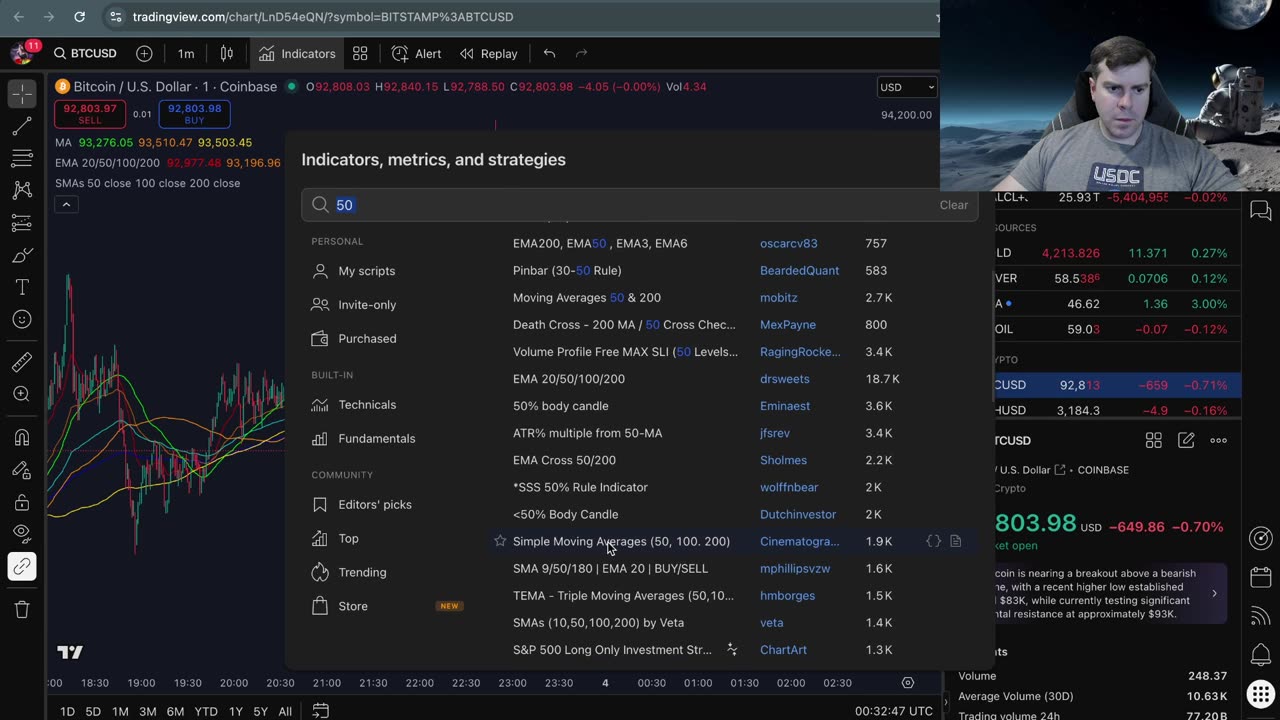Click the red SELL price button
This screenshot has height=720, width=1280.
point(90,114)
